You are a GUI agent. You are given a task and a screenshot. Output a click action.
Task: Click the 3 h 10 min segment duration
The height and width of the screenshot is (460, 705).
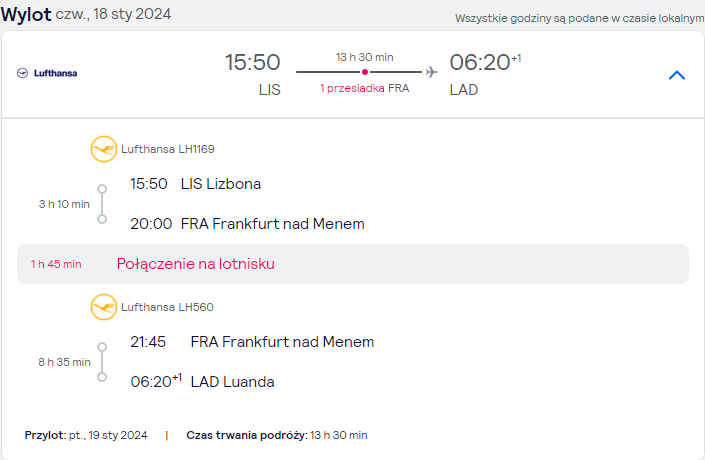[x=64, y=204]
